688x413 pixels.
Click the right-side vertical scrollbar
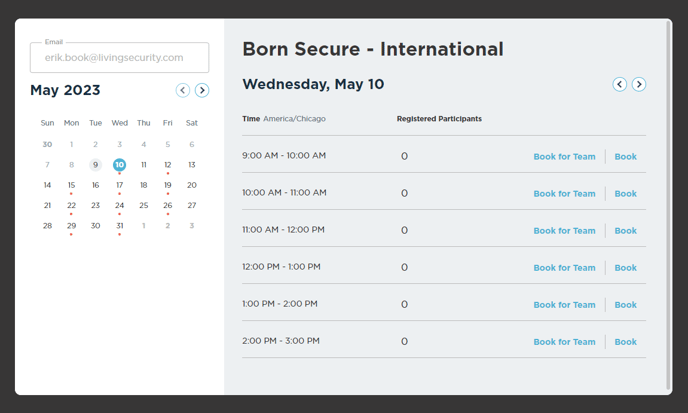pos(668,205)
